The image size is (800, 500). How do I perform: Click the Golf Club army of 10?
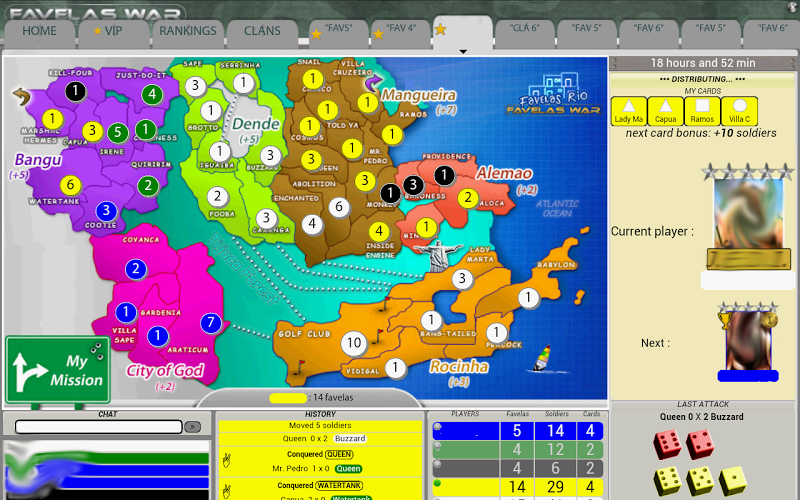[x=352, y=343]
